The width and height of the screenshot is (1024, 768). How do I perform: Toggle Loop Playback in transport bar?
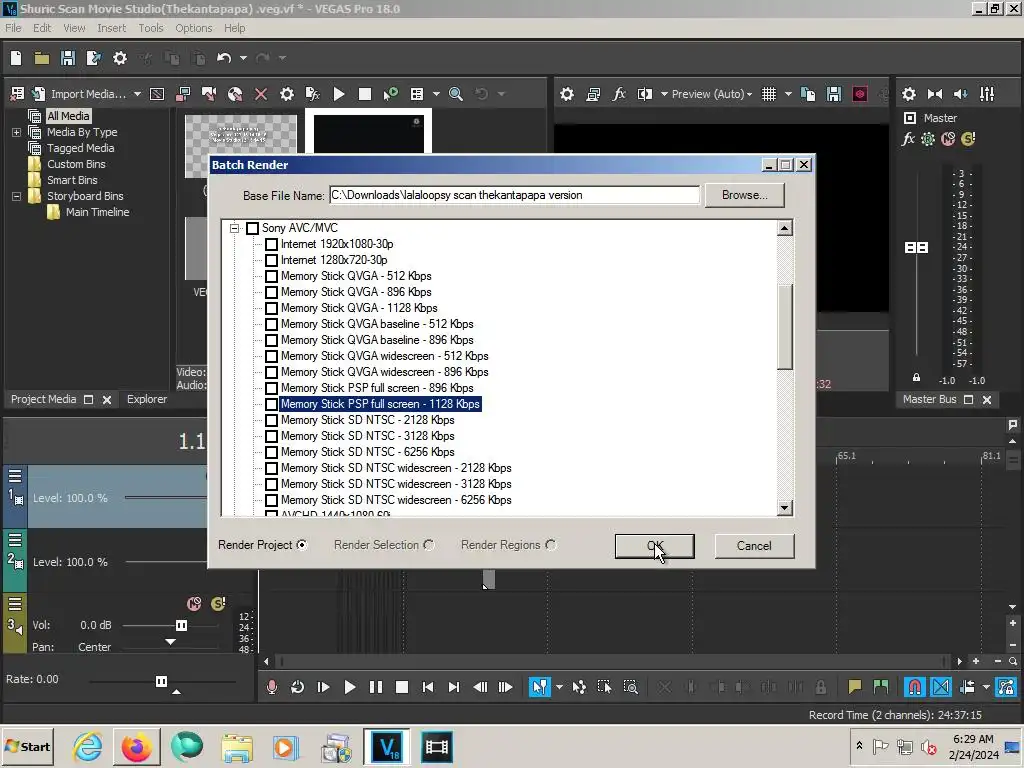[298, 687]
